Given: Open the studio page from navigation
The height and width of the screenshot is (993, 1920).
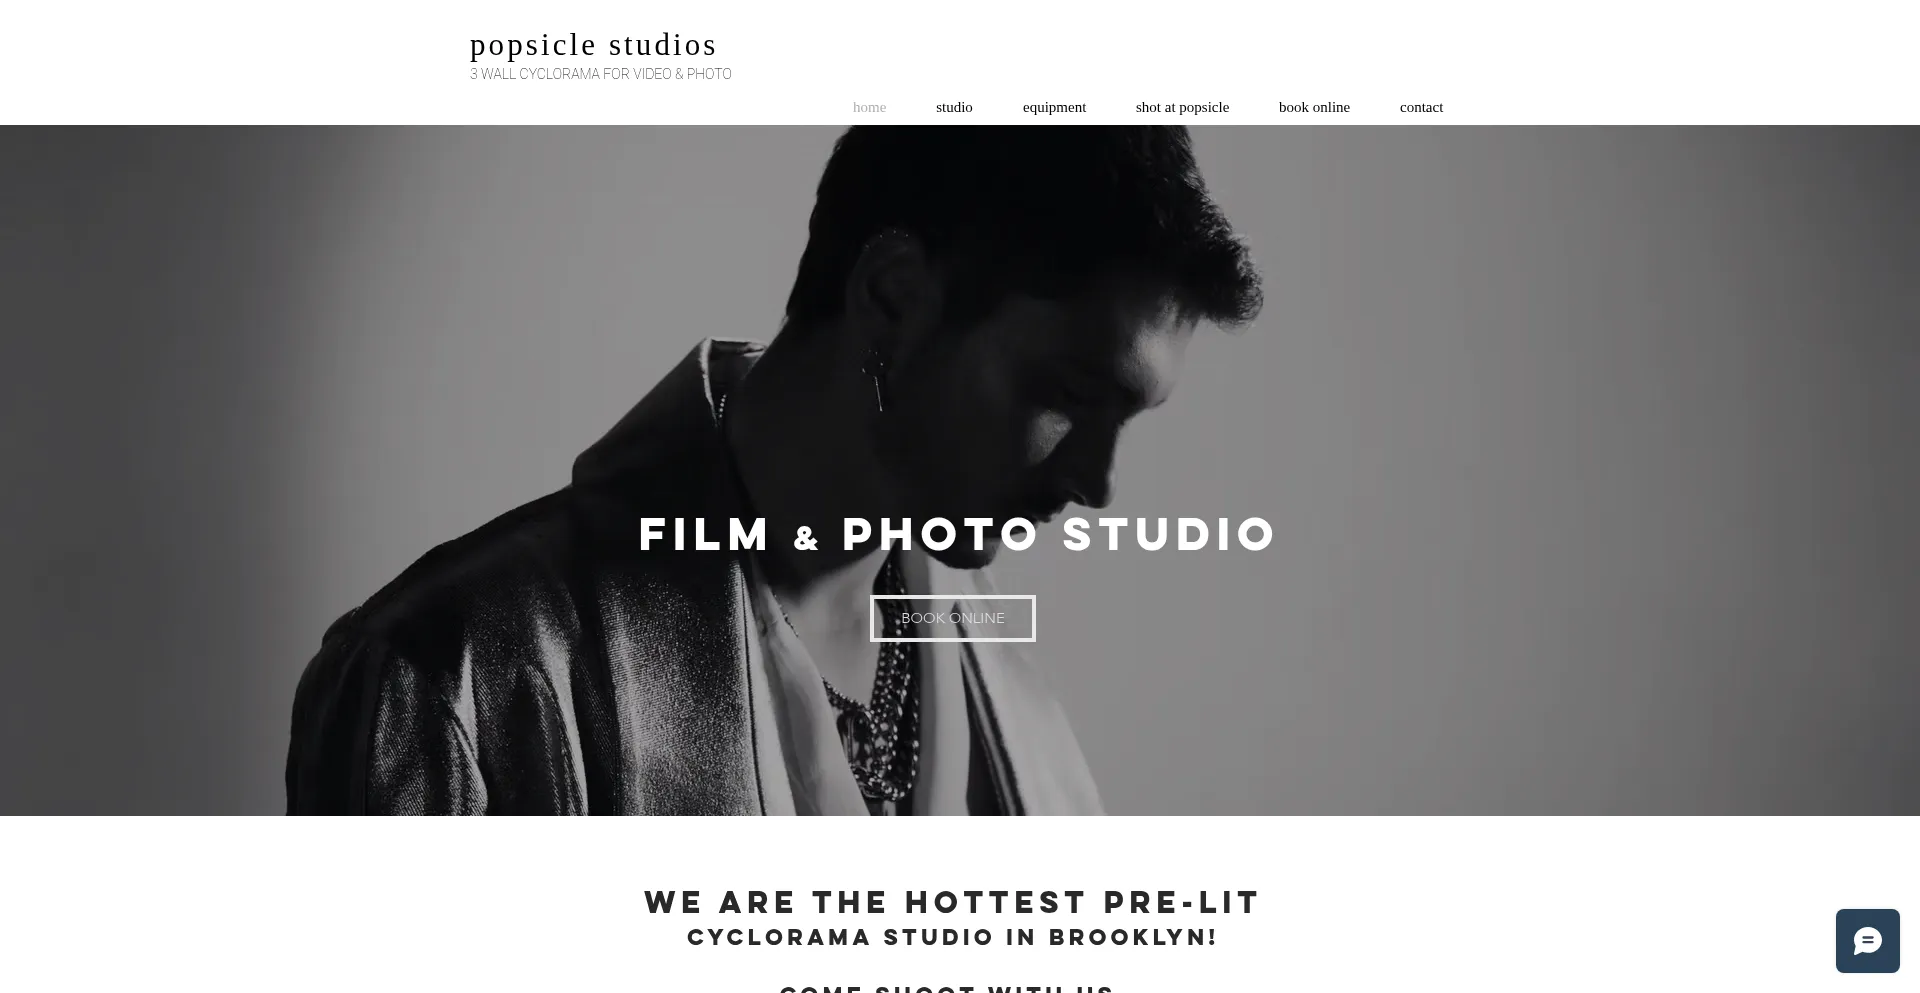Looking at the screenshot, I should pos(954,107).
